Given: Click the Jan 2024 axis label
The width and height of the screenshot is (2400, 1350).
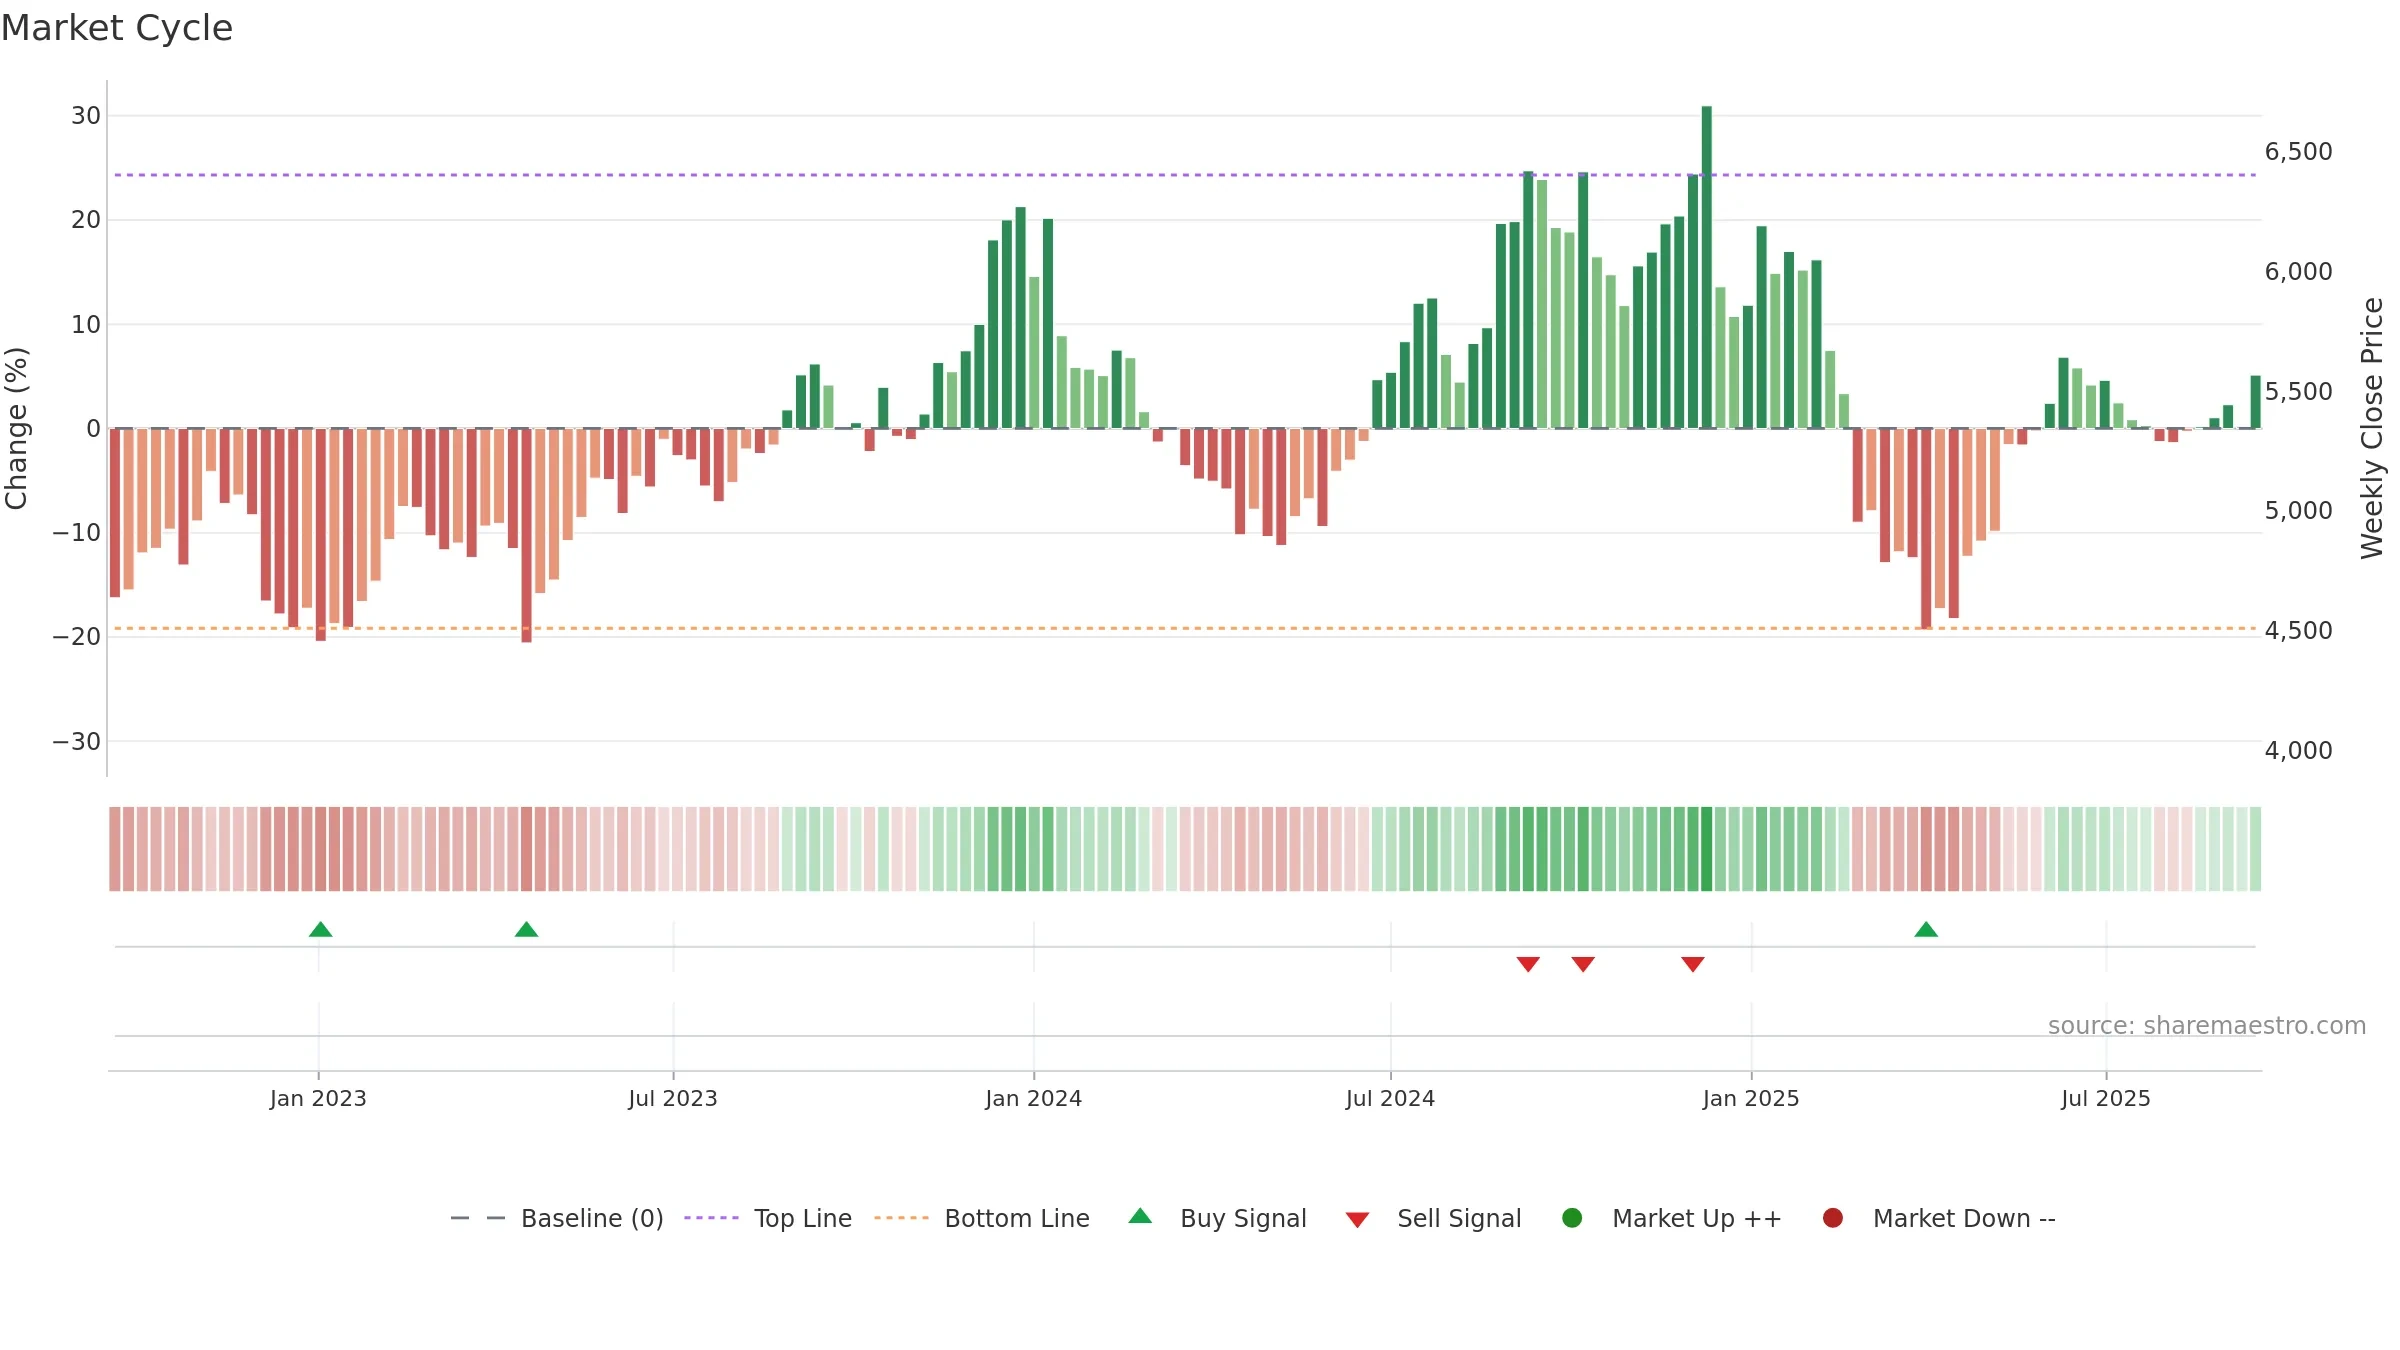Looking at the screenshot, I should (x=1034, y=1098).
